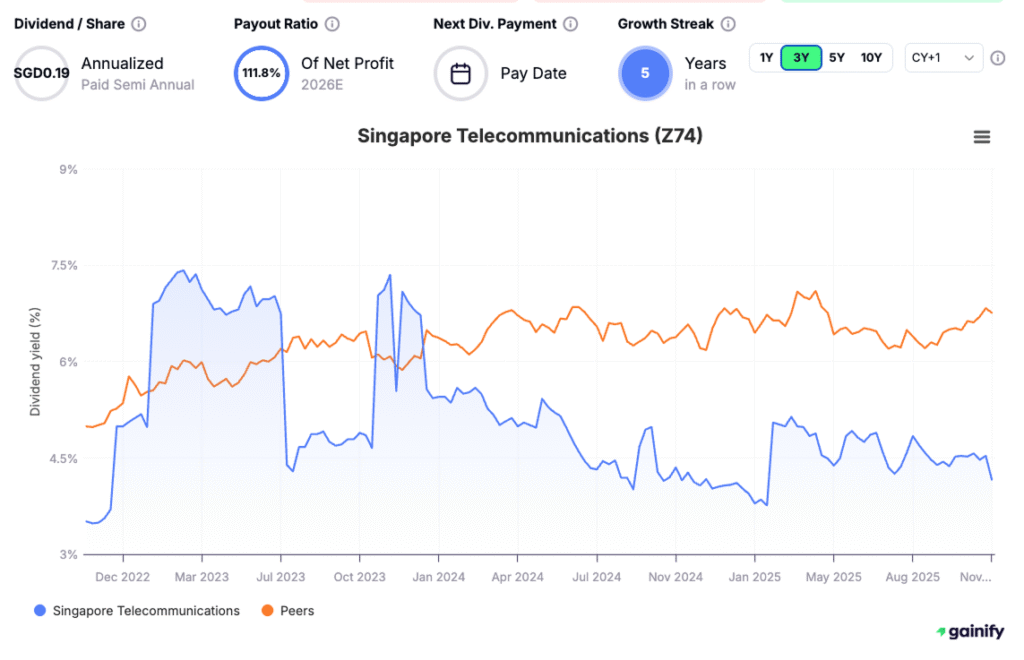This screenshot has width=1024, height=660.
Task: Click the Gainify logo icon
Action: tap(939, 631)
